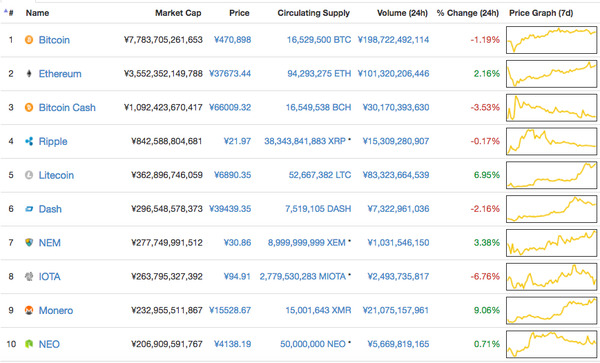This screenshot has width=600, height=363.
Task: Click Dash volume ¥7,322,961,036
Action: point(398,209)
